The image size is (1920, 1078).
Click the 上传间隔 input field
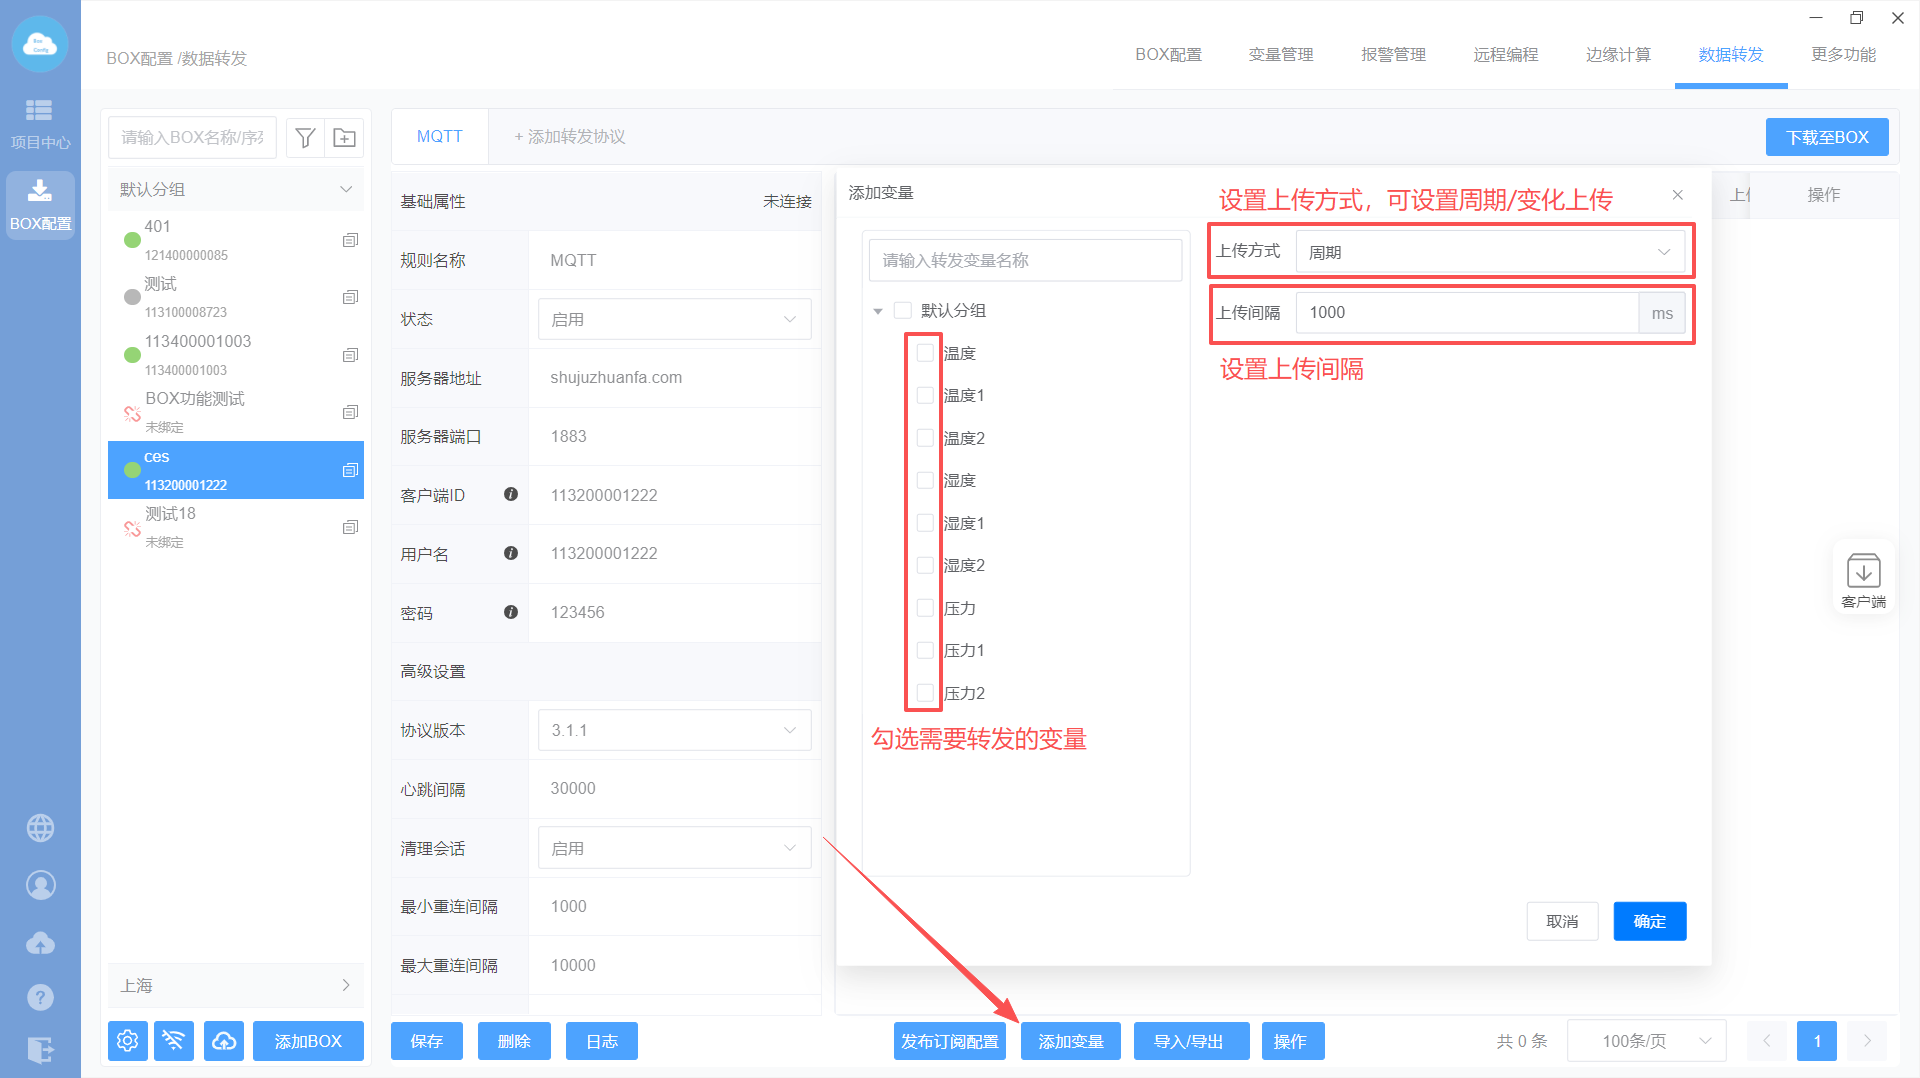click(x=1466, y=313)
